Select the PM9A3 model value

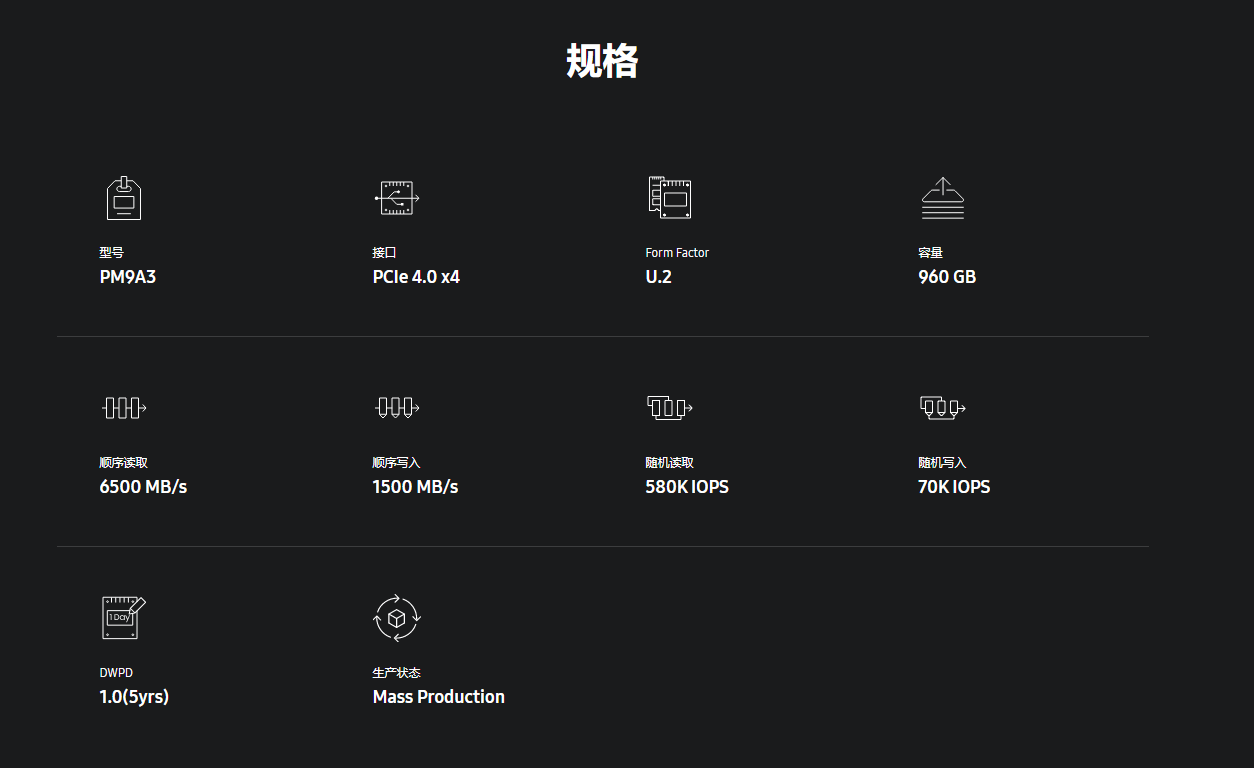tap(128, 277)
